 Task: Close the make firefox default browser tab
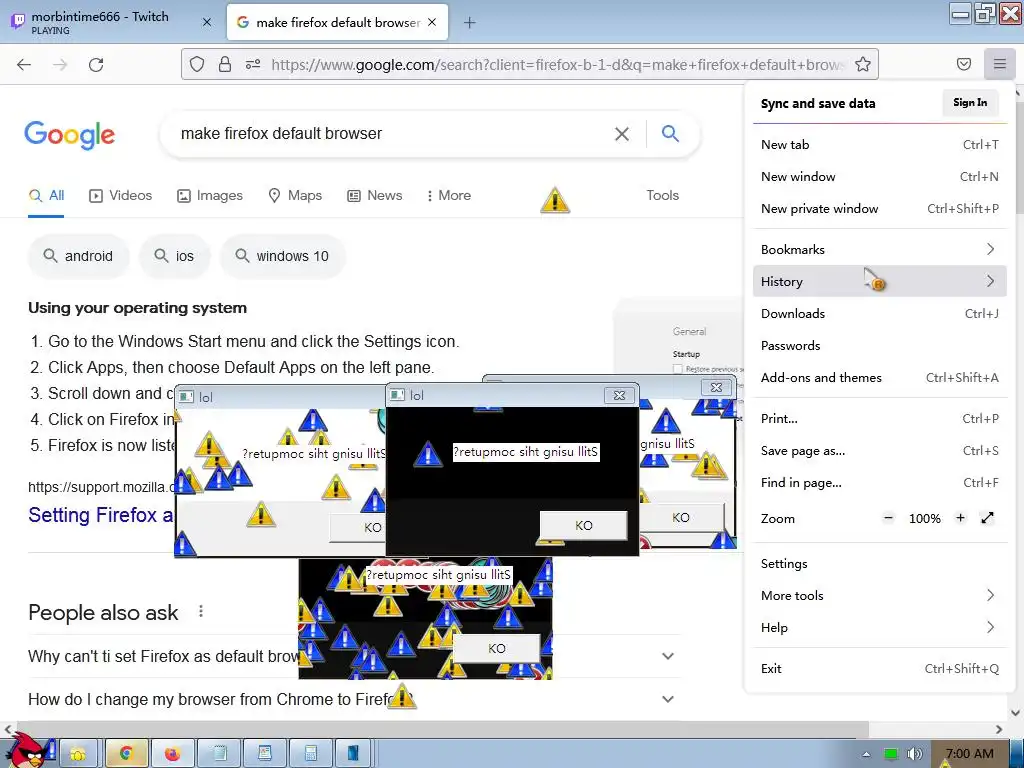click(x=432, y=22)
